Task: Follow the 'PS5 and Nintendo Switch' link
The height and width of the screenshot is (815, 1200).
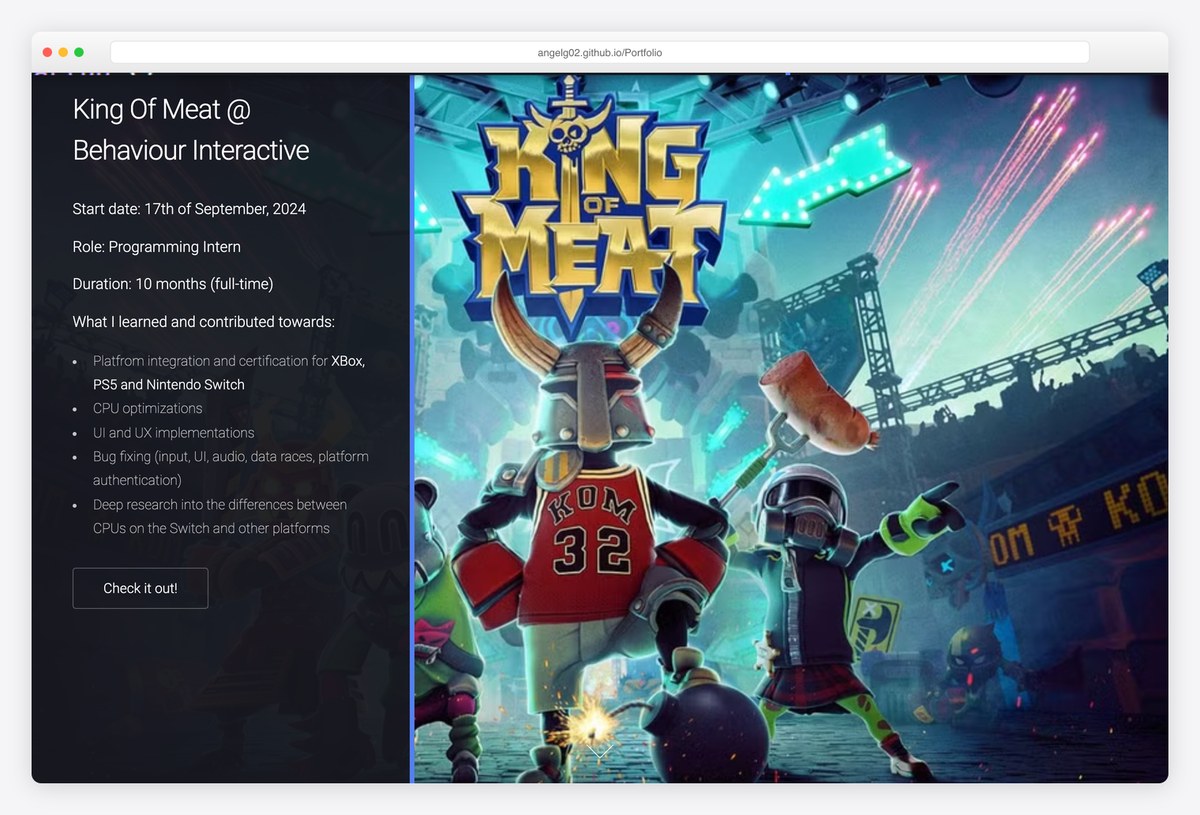Action: pyautogui.click(x=169, y=384)
